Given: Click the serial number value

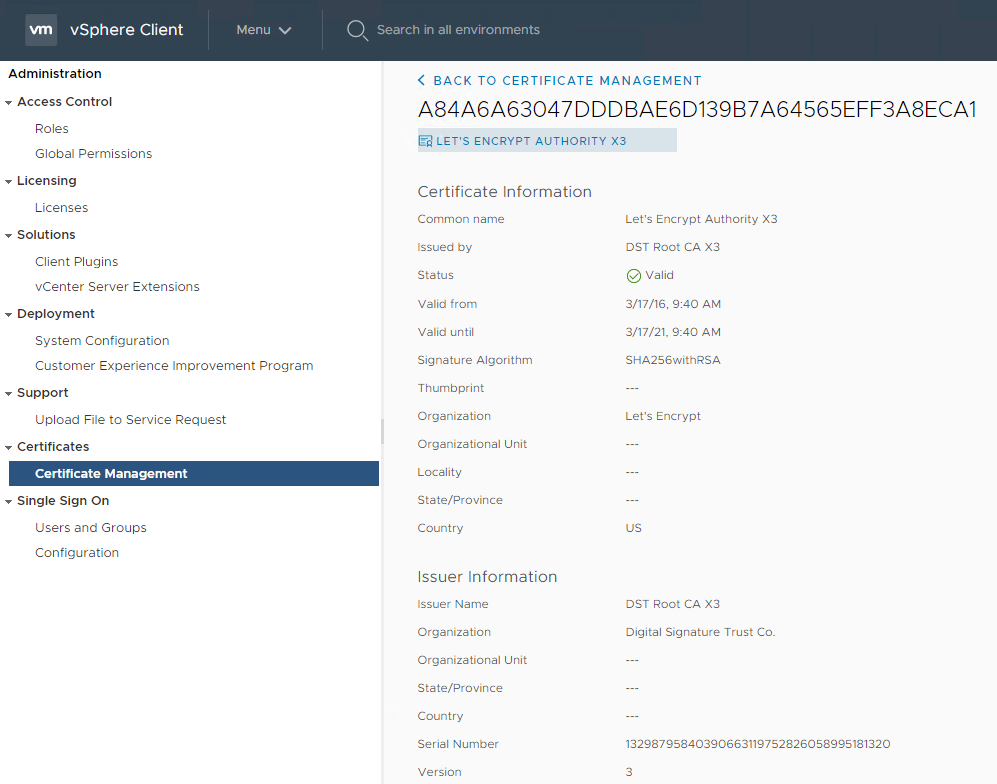Looking at the screenshot, I should click(758, 744).
